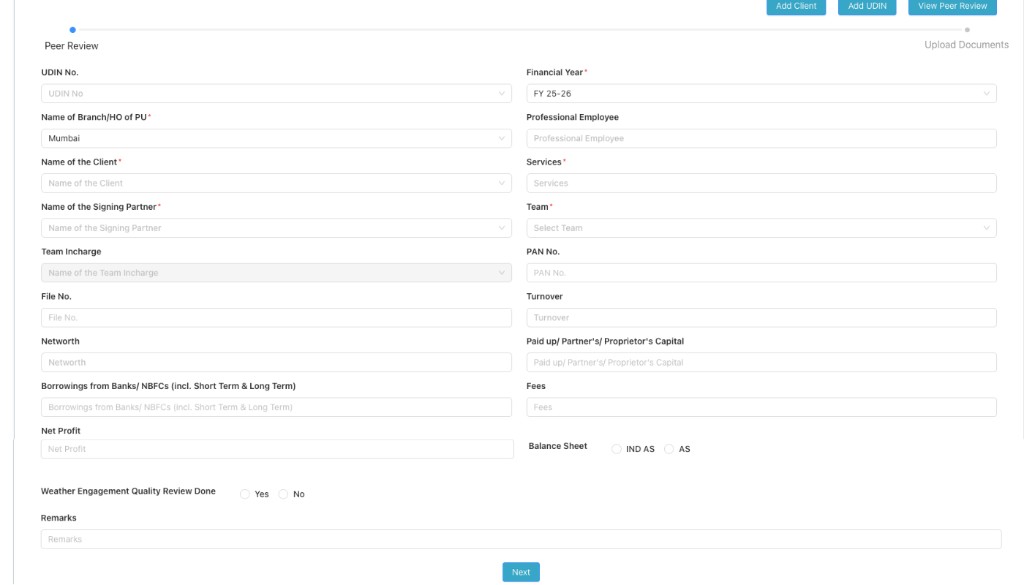Open the Name of the Client dropdown

click(276, 182)
